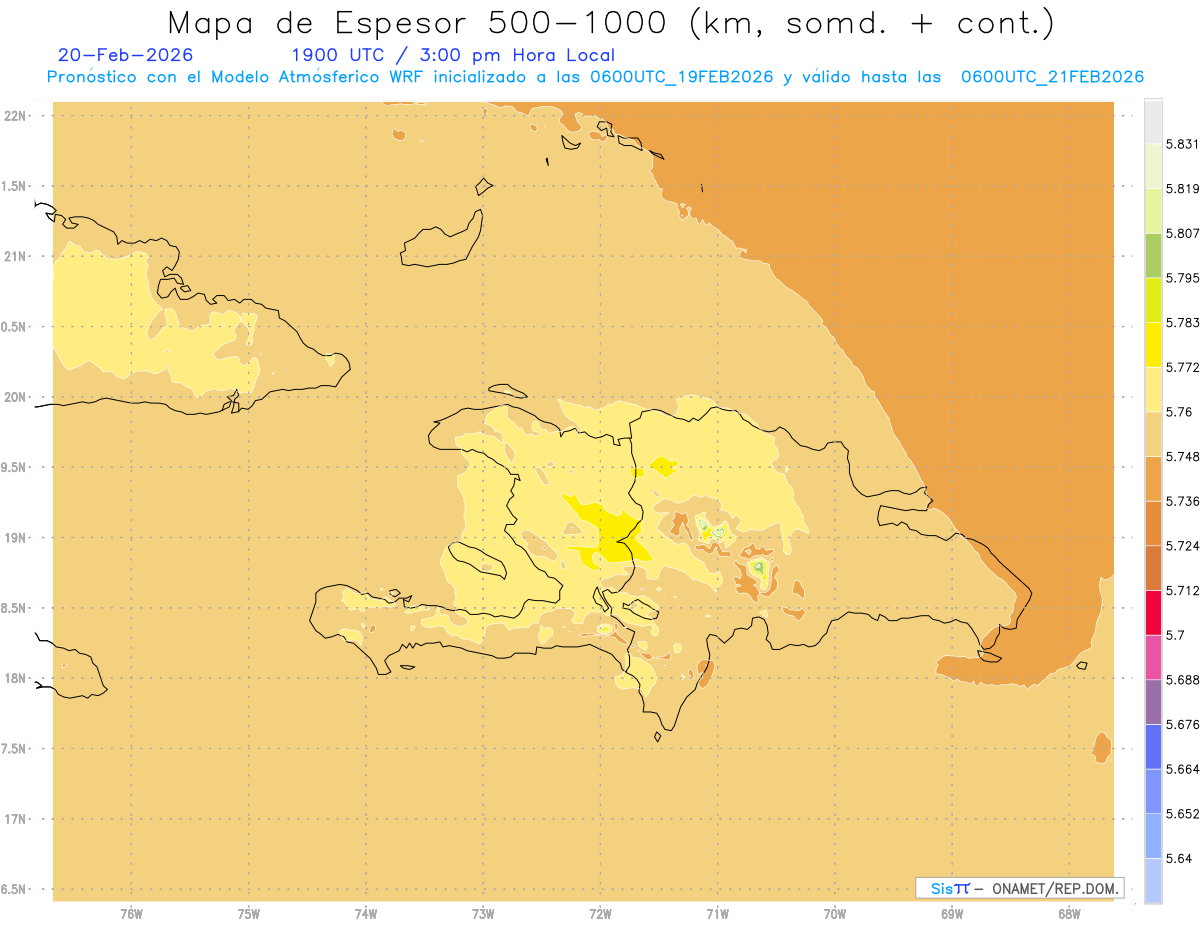Click the legend value 5.819

click(x=1182, y=189)
